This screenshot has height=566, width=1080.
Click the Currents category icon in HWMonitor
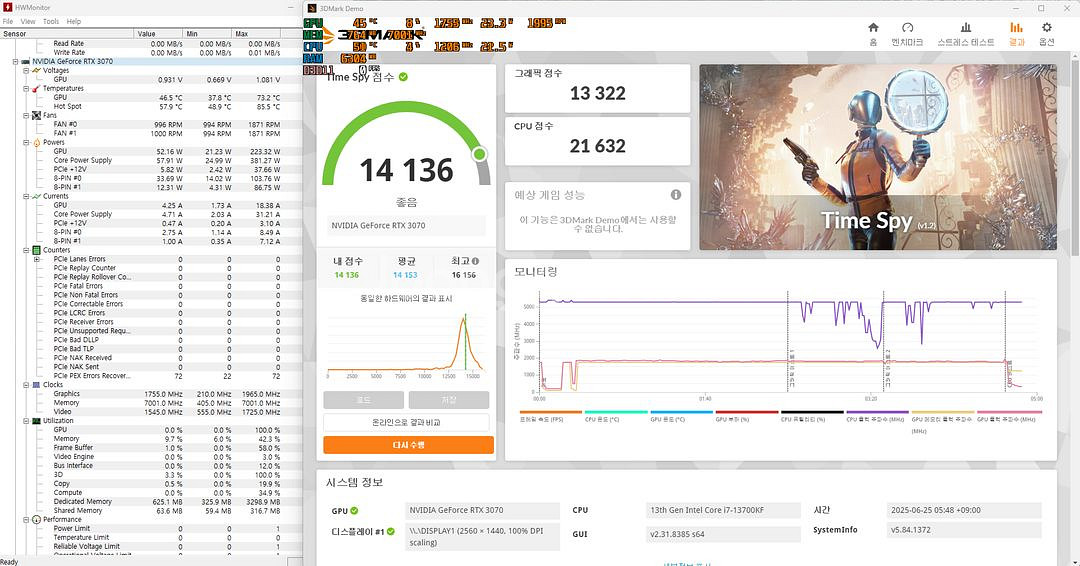[36, 196]
